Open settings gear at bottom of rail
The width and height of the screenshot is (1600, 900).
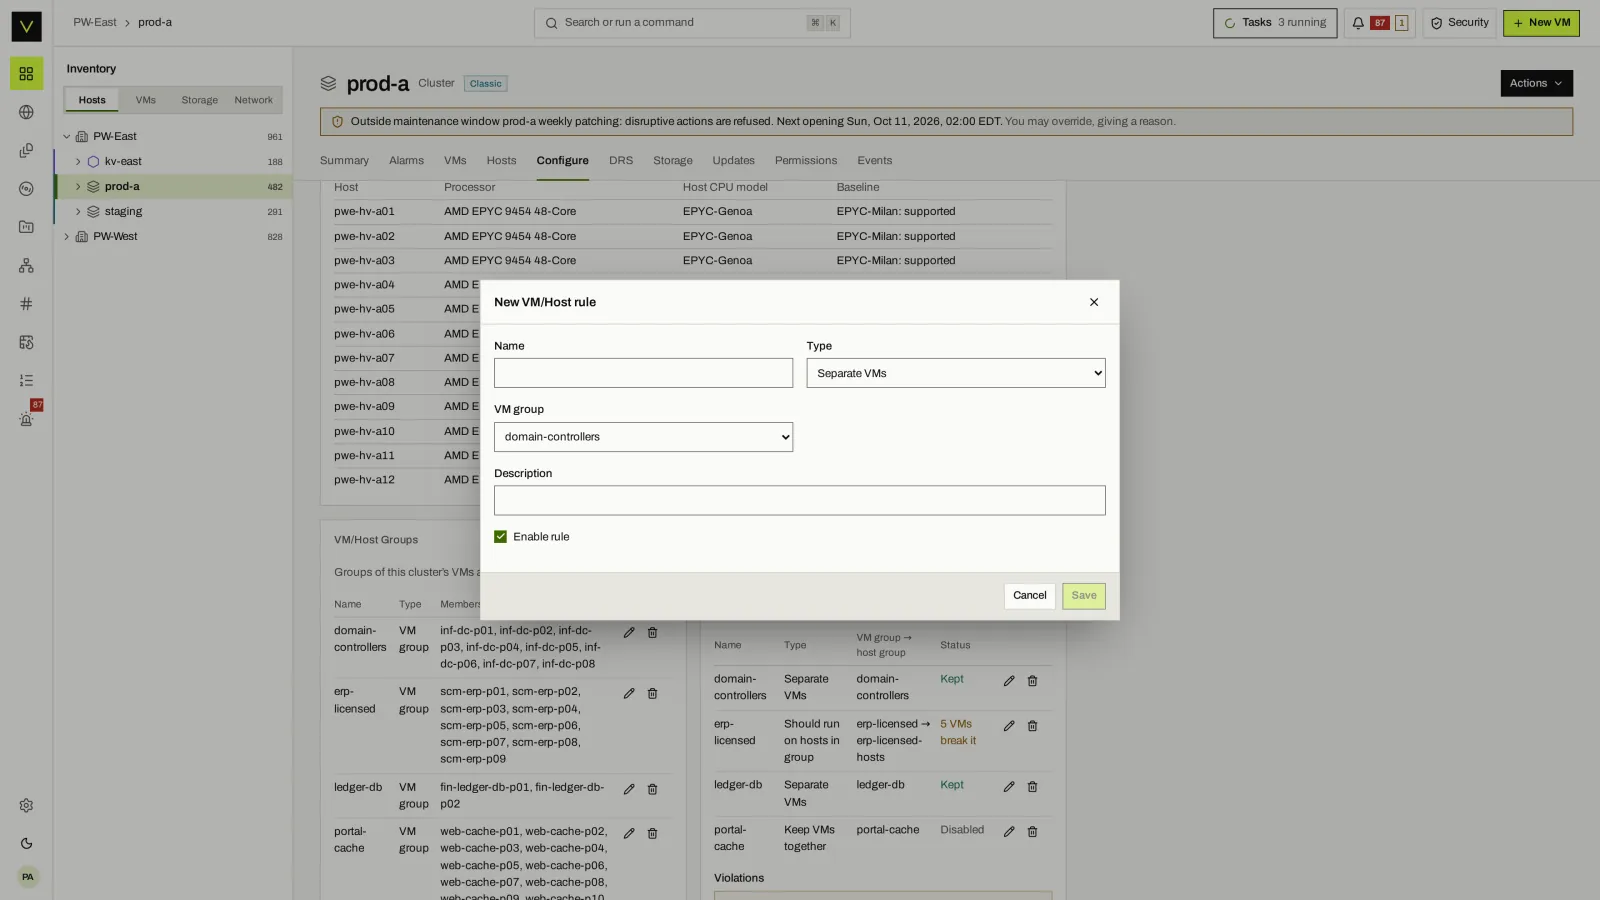[x=26, y=806]
